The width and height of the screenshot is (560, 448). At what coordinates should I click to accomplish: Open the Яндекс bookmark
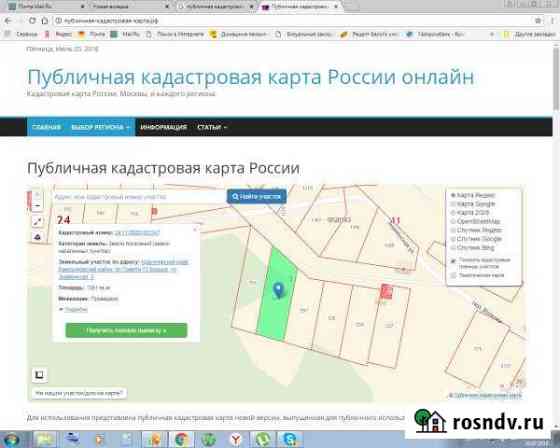(59, 34)
